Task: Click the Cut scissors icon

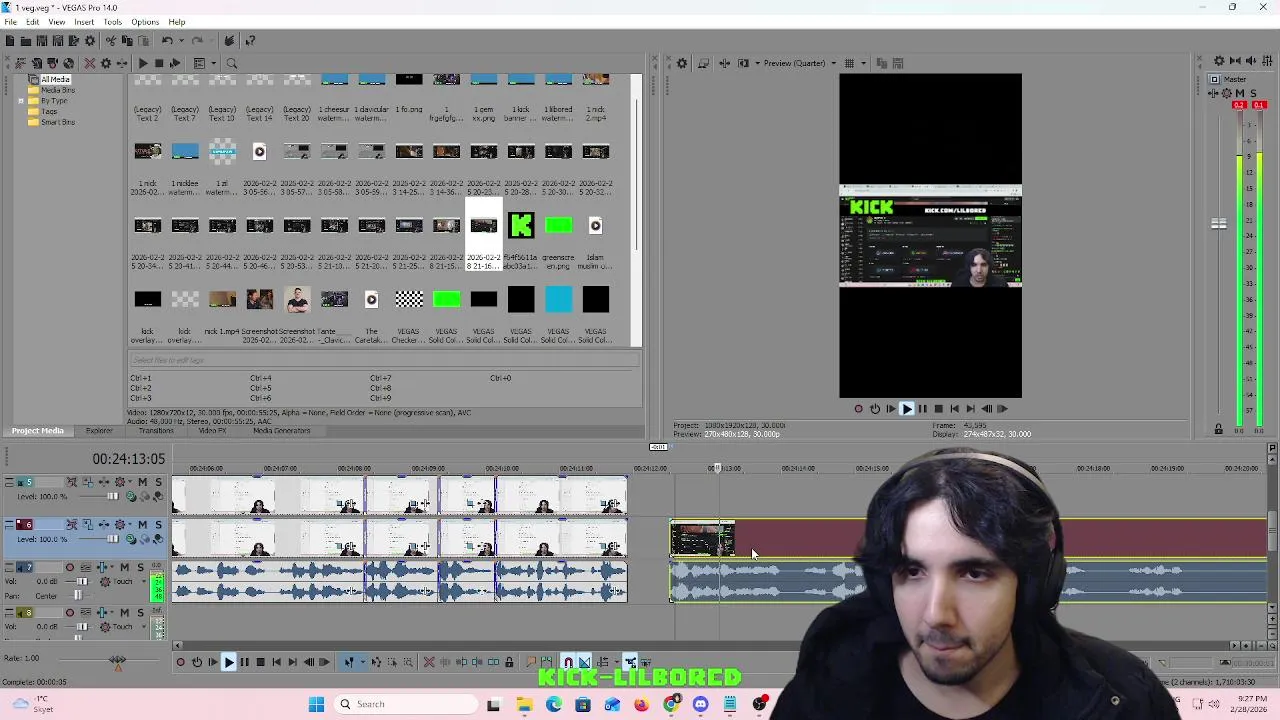Action: 111,41
